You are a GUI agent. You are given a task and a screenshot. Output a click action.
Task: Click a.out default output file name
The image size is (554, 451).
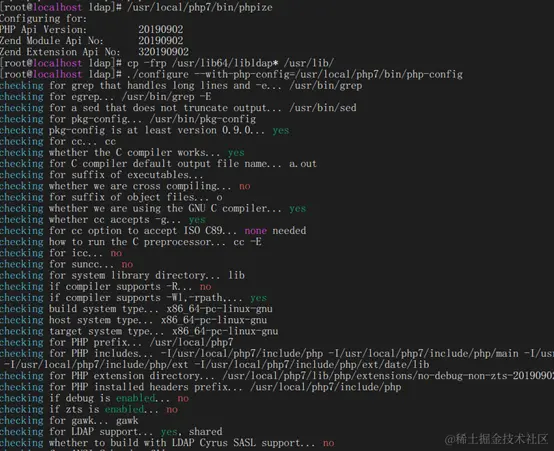tap(303, 164)
